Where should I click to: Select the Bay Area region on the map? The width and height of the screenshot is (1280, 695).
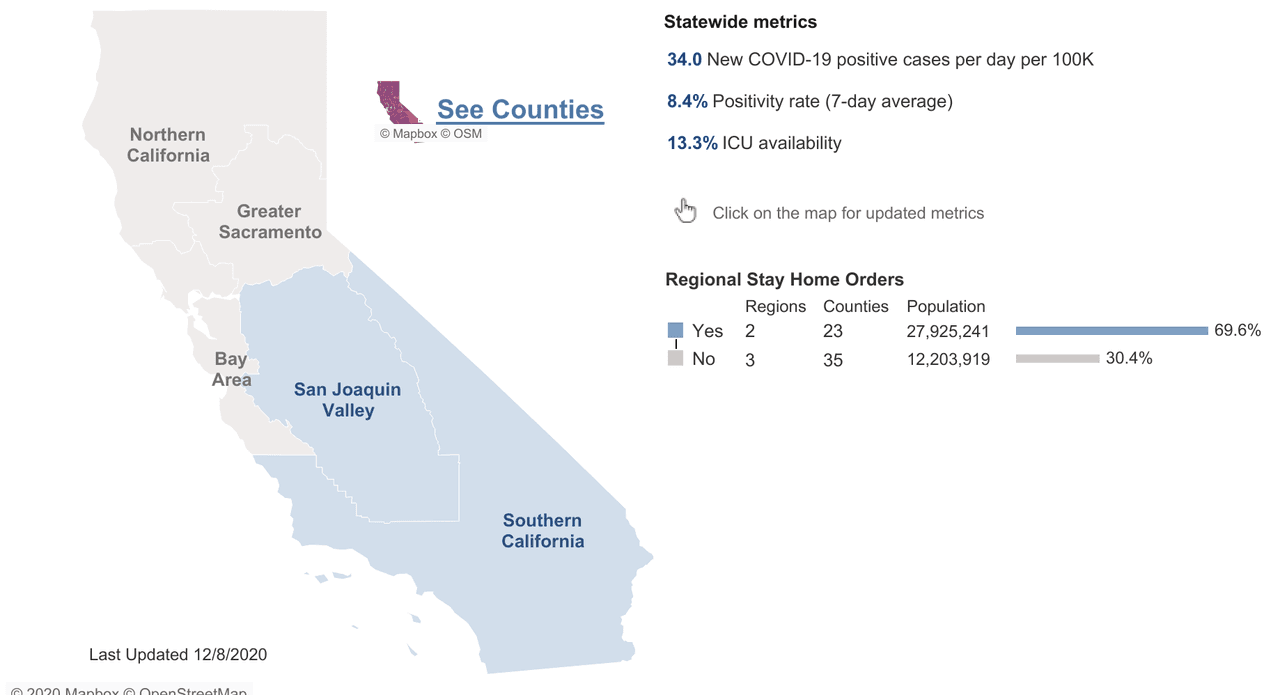[x=231, y=369]
